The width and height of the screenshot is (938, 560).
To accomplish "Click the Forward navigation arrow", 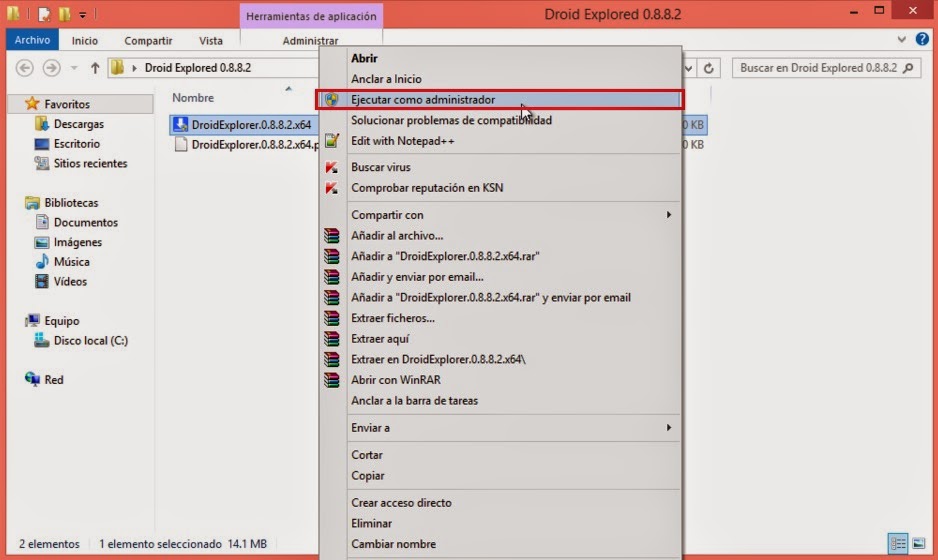I will [51, 68].
